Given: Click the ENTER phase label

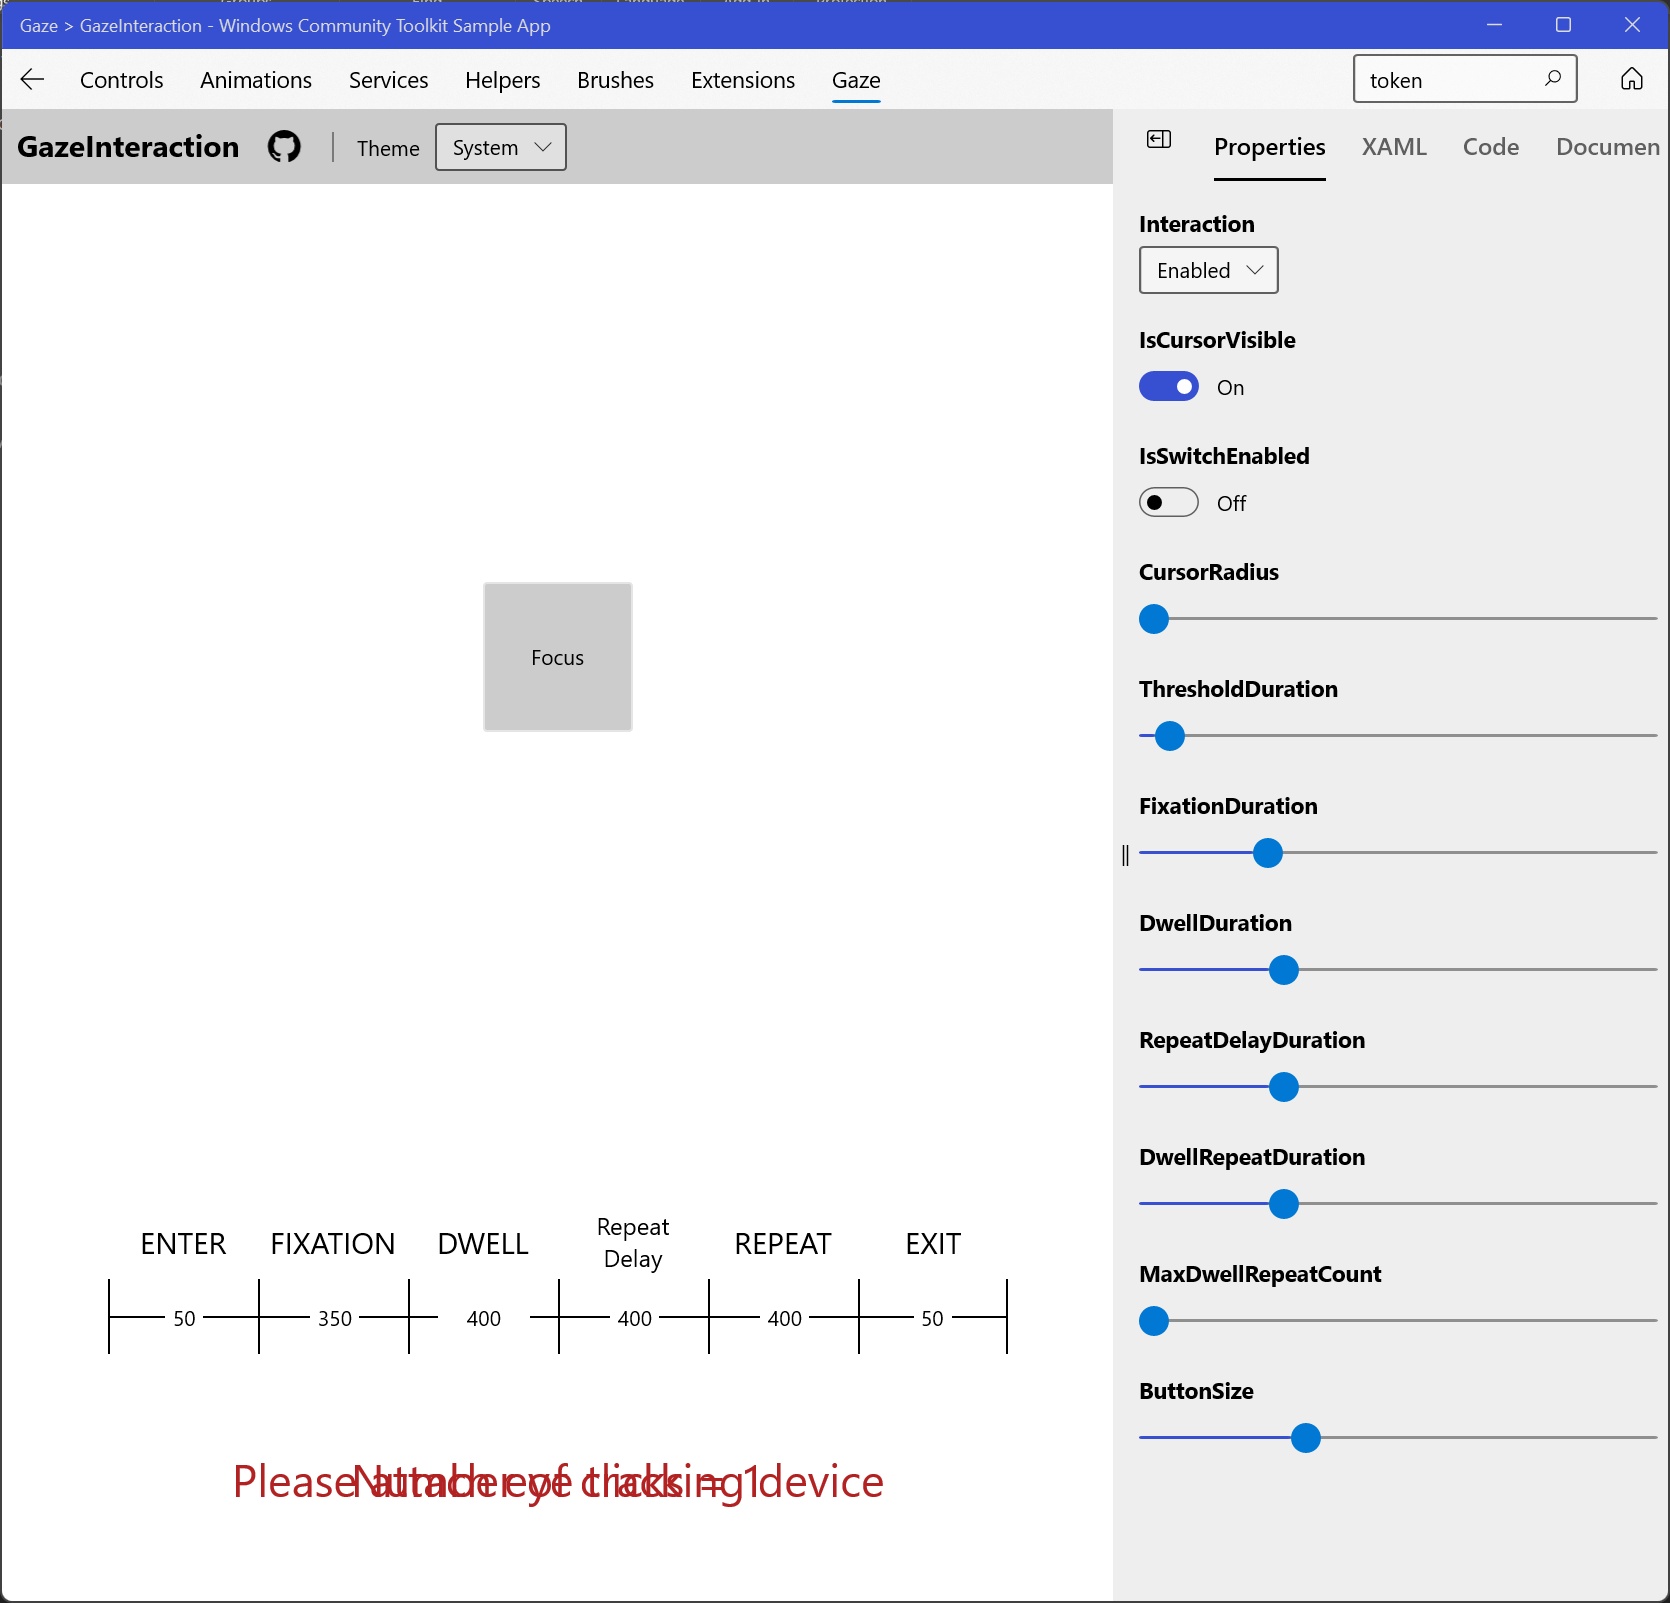Looking at the screenshot, I should [183, 1244].
